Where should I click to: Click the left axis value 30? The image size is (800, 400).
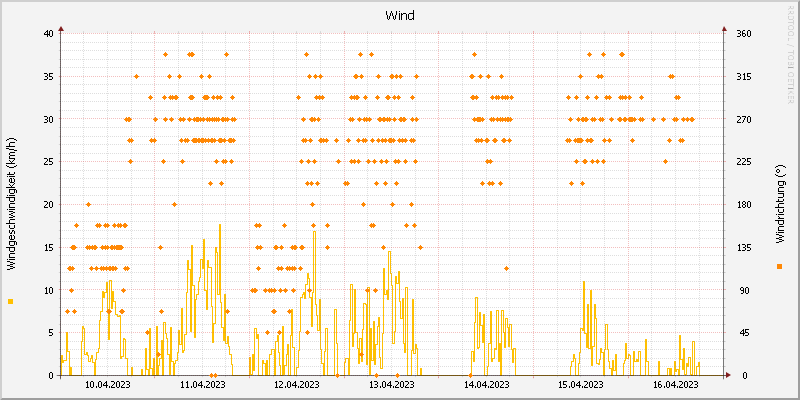point(48,119)
